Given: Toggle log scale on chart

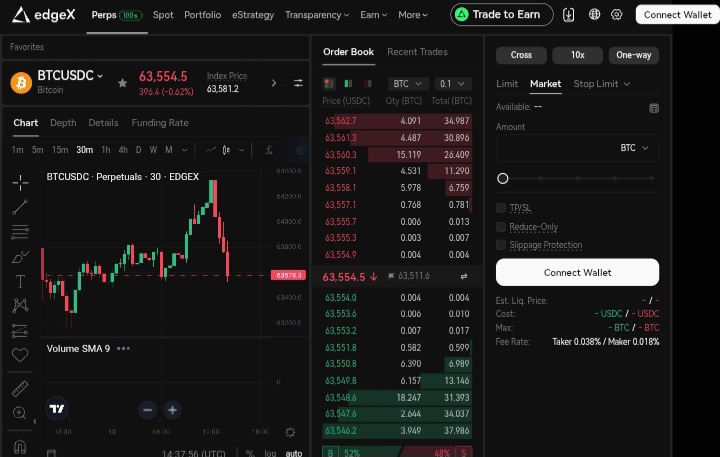Looking at the screenshot, I should [270, 453].
